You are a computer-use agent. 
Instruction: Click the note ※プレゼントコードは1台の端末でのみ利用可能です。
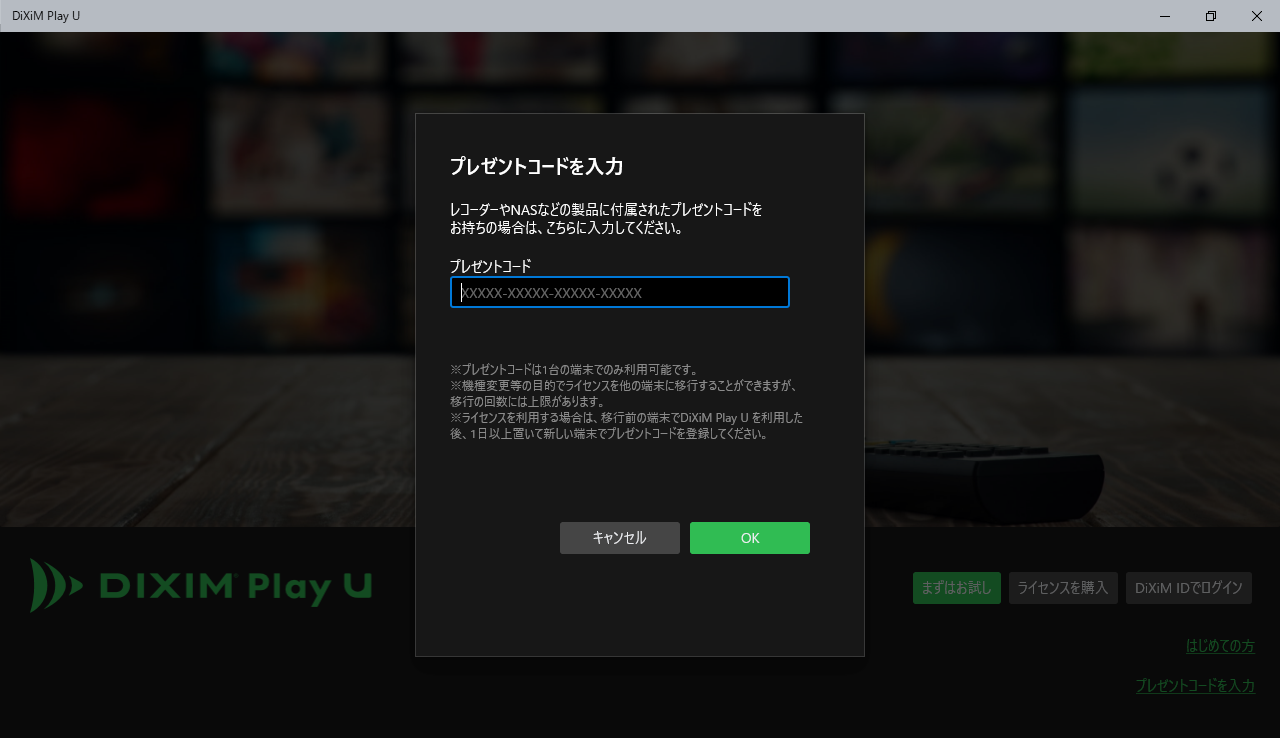click(574, 370)
